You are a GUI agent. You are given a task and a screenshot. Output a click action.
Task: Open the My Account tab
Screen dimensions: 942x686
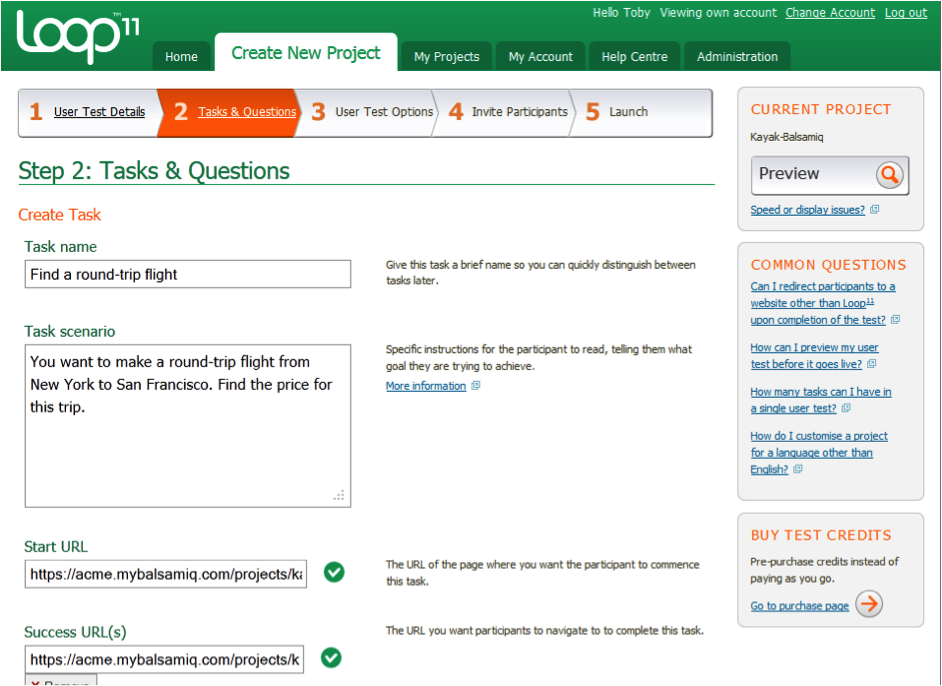pos(540,56)
